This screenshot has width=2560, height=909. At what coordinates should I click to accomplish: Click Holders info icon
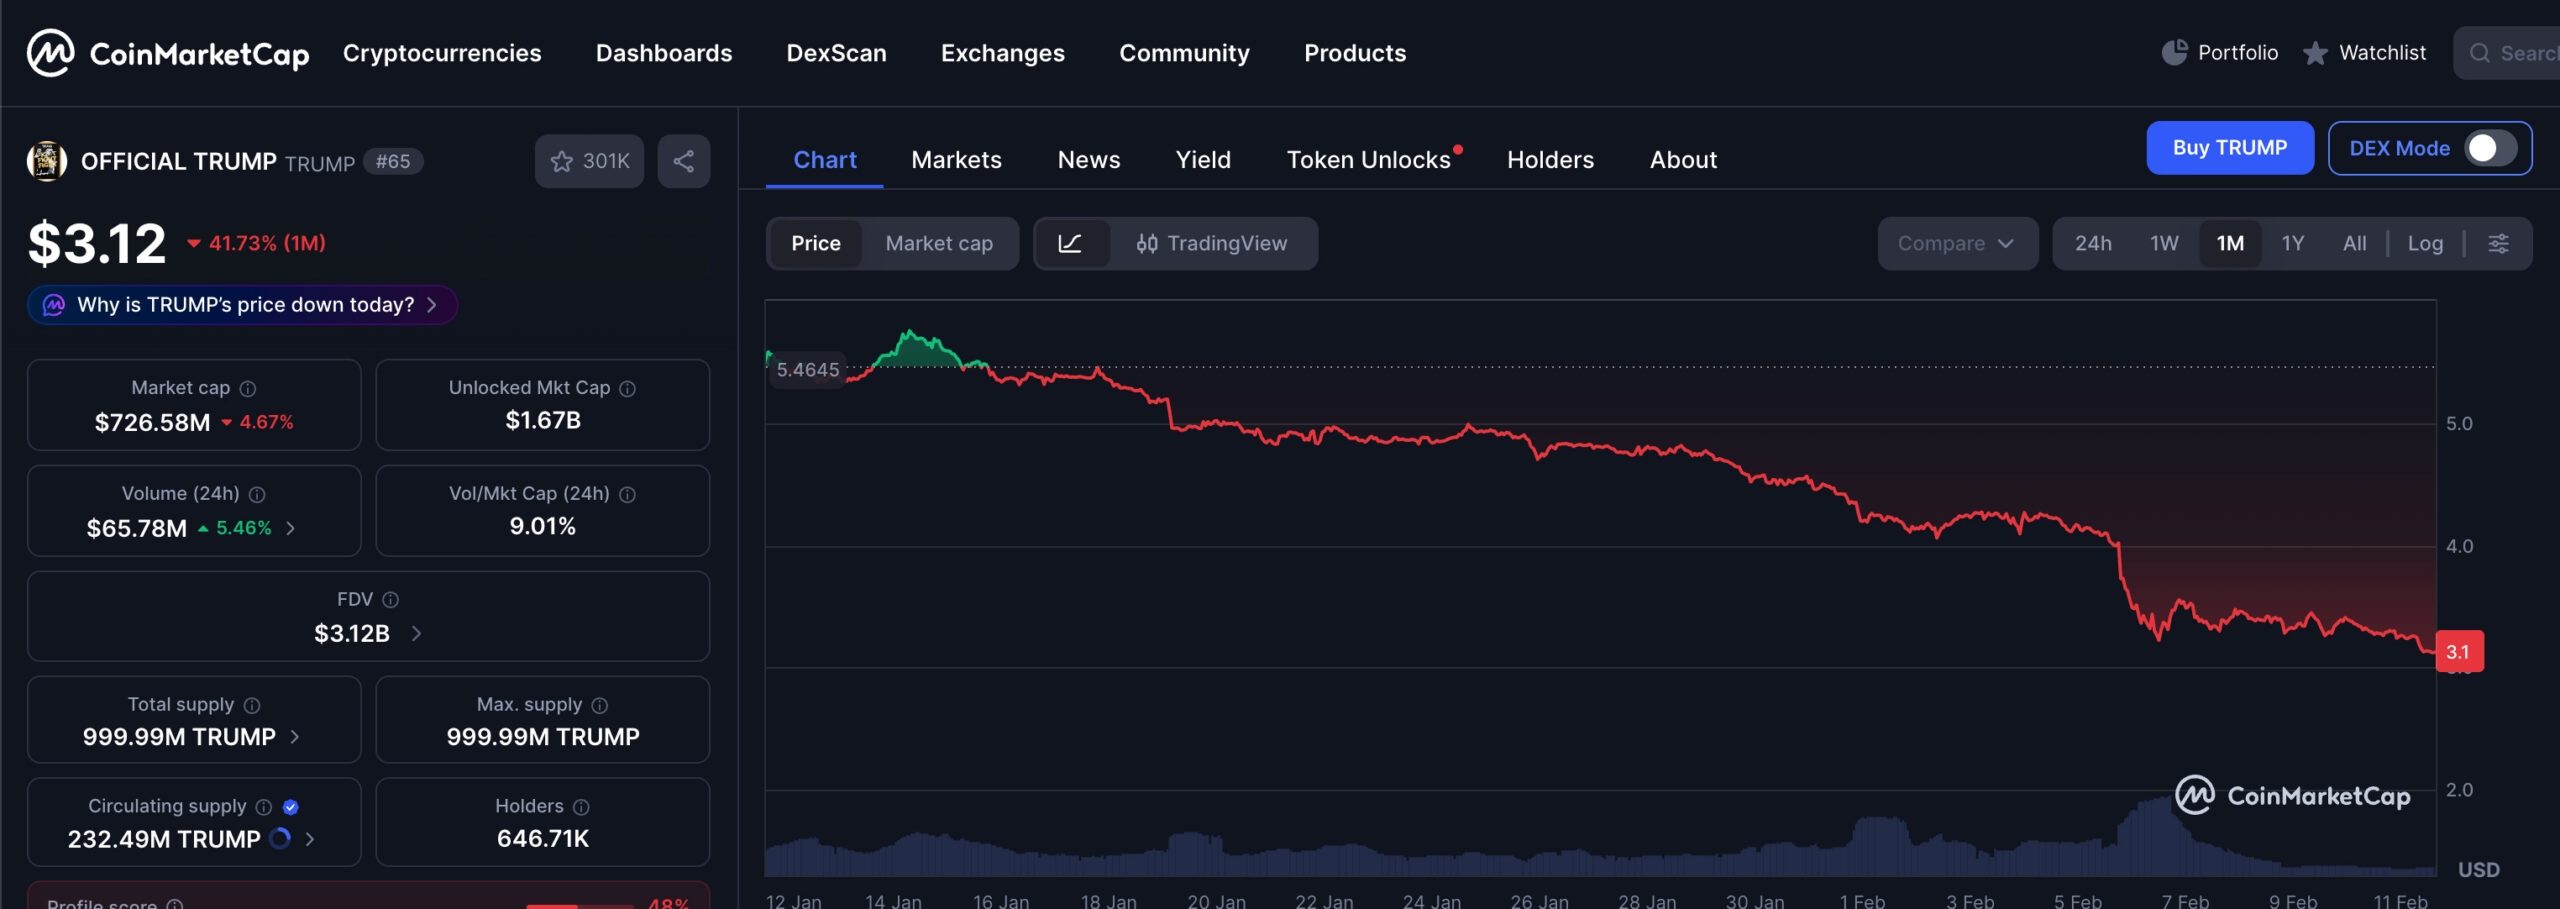pos(581,807)
